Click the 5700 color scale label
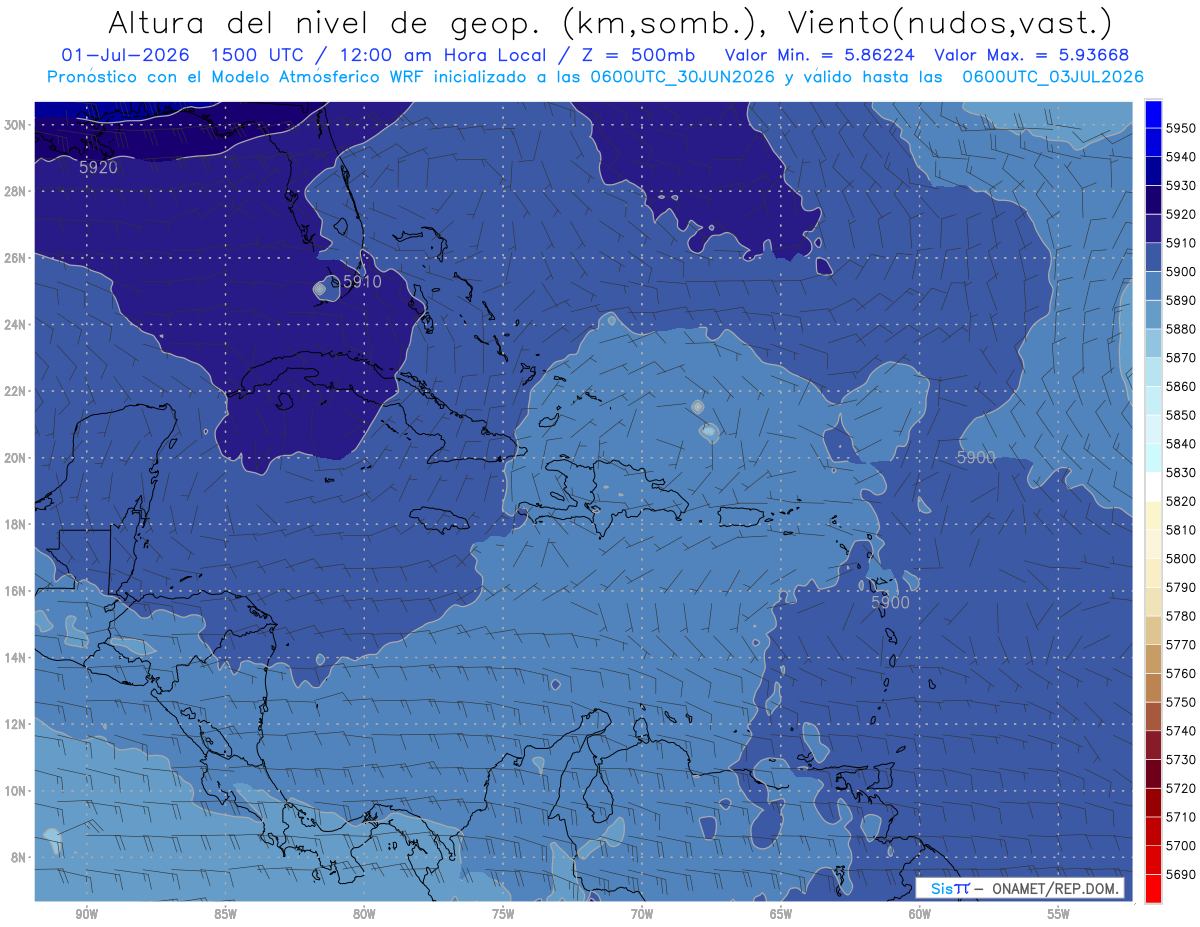Viewport: 1200px width, 927px height. click(1181, 846)
